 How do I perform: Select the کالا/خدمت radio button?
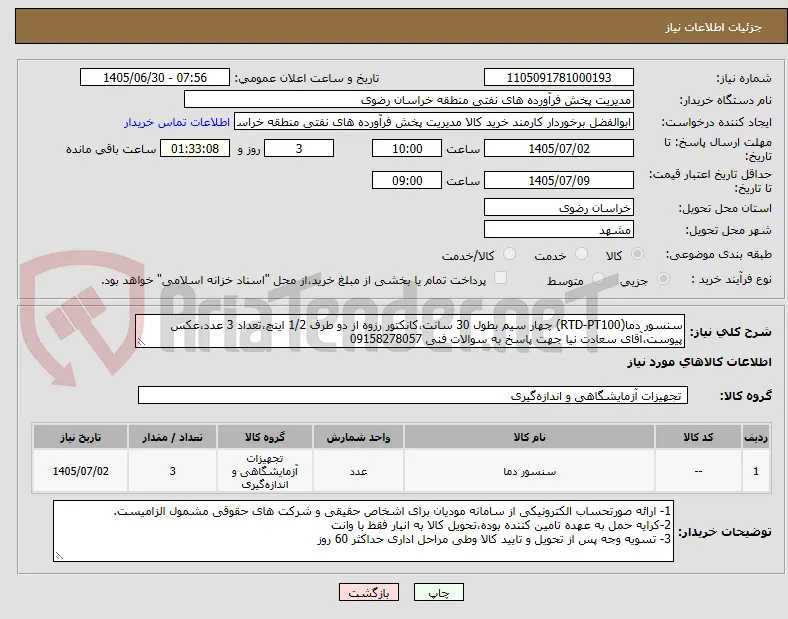(x=509, y=254)
